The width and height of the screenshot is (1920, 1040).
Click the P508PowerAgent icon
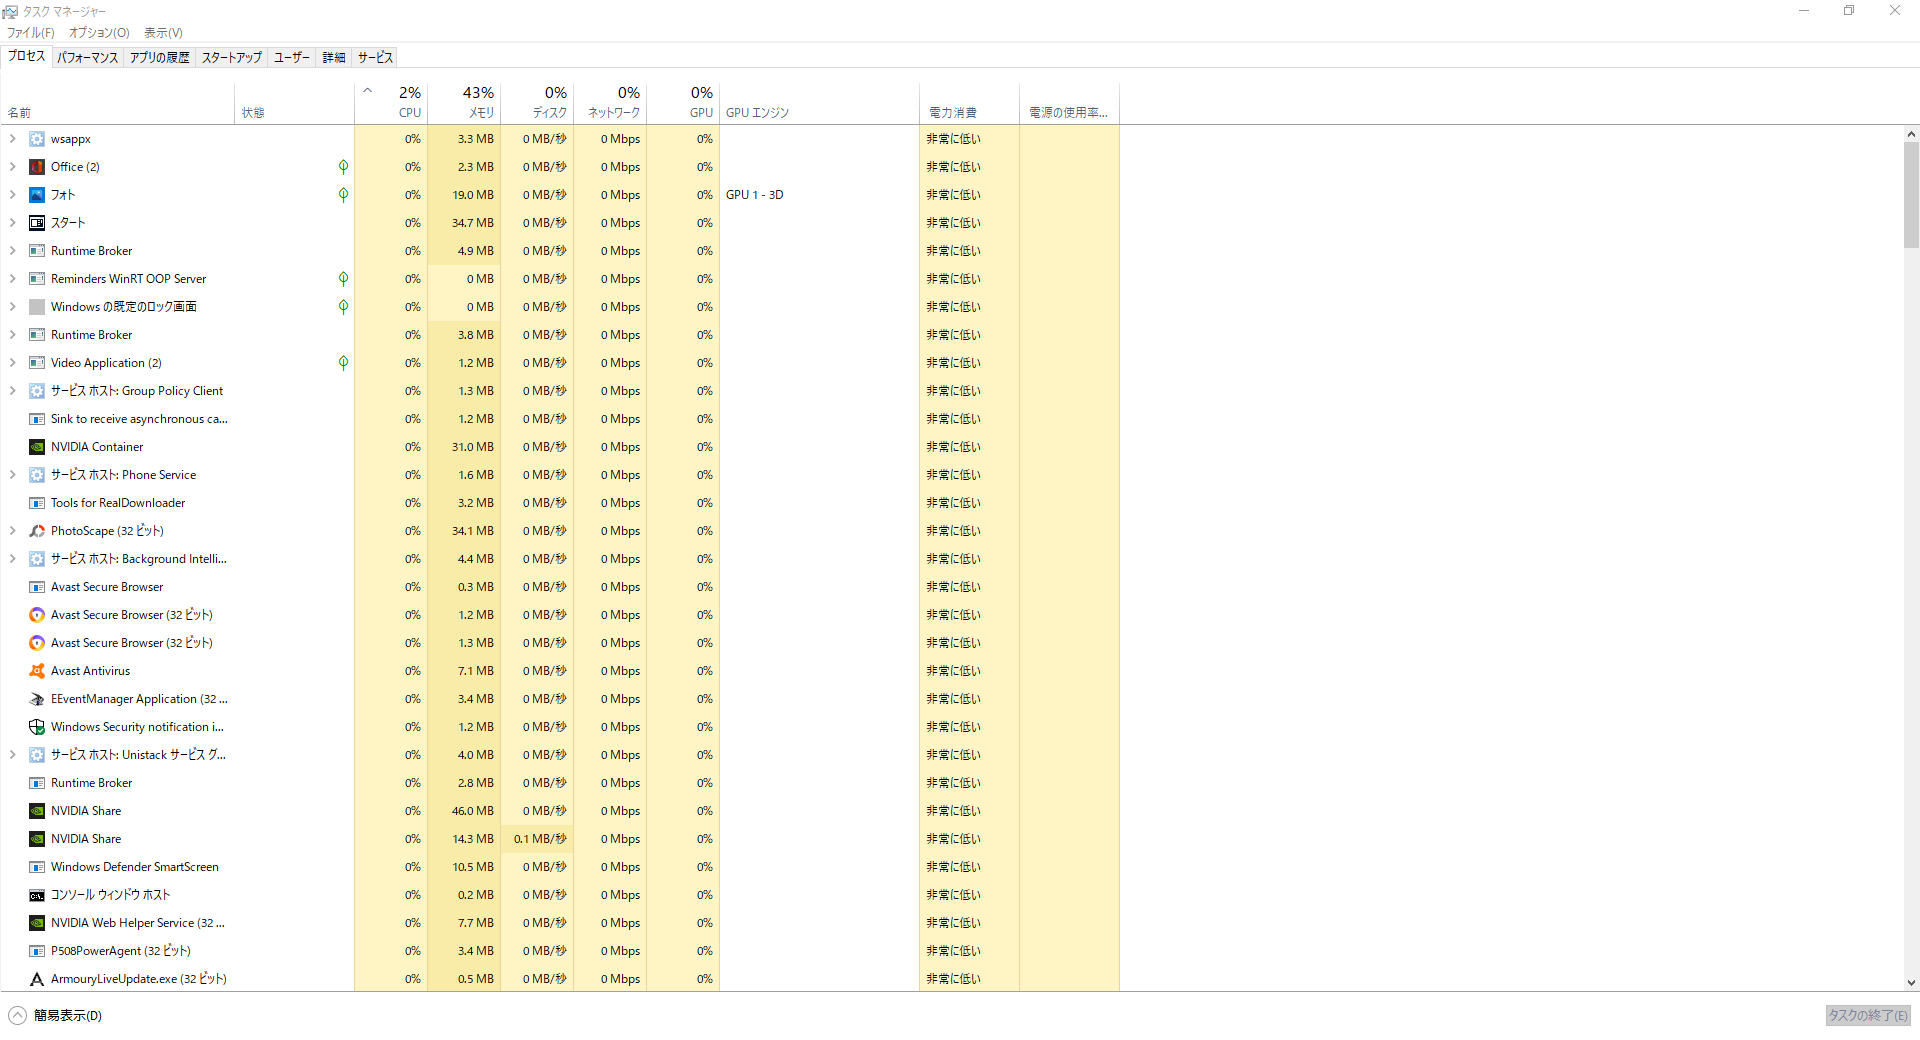click(x=37, y=951)
